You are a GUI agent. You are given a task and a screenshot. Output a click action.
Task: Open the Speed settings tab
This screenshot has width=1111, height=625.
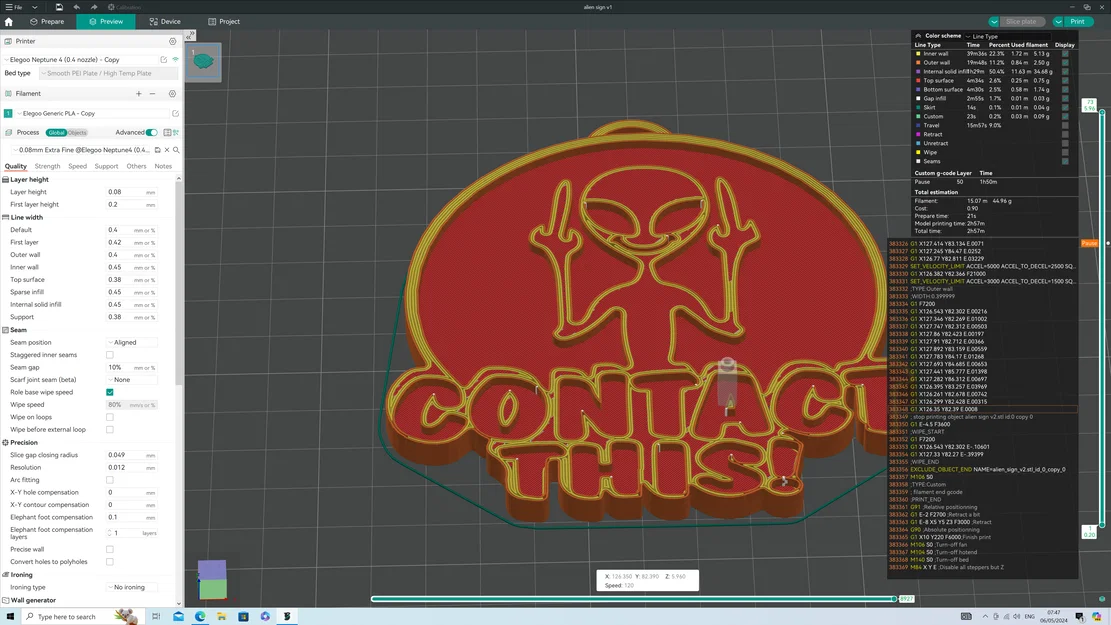(x=77, y=167)
